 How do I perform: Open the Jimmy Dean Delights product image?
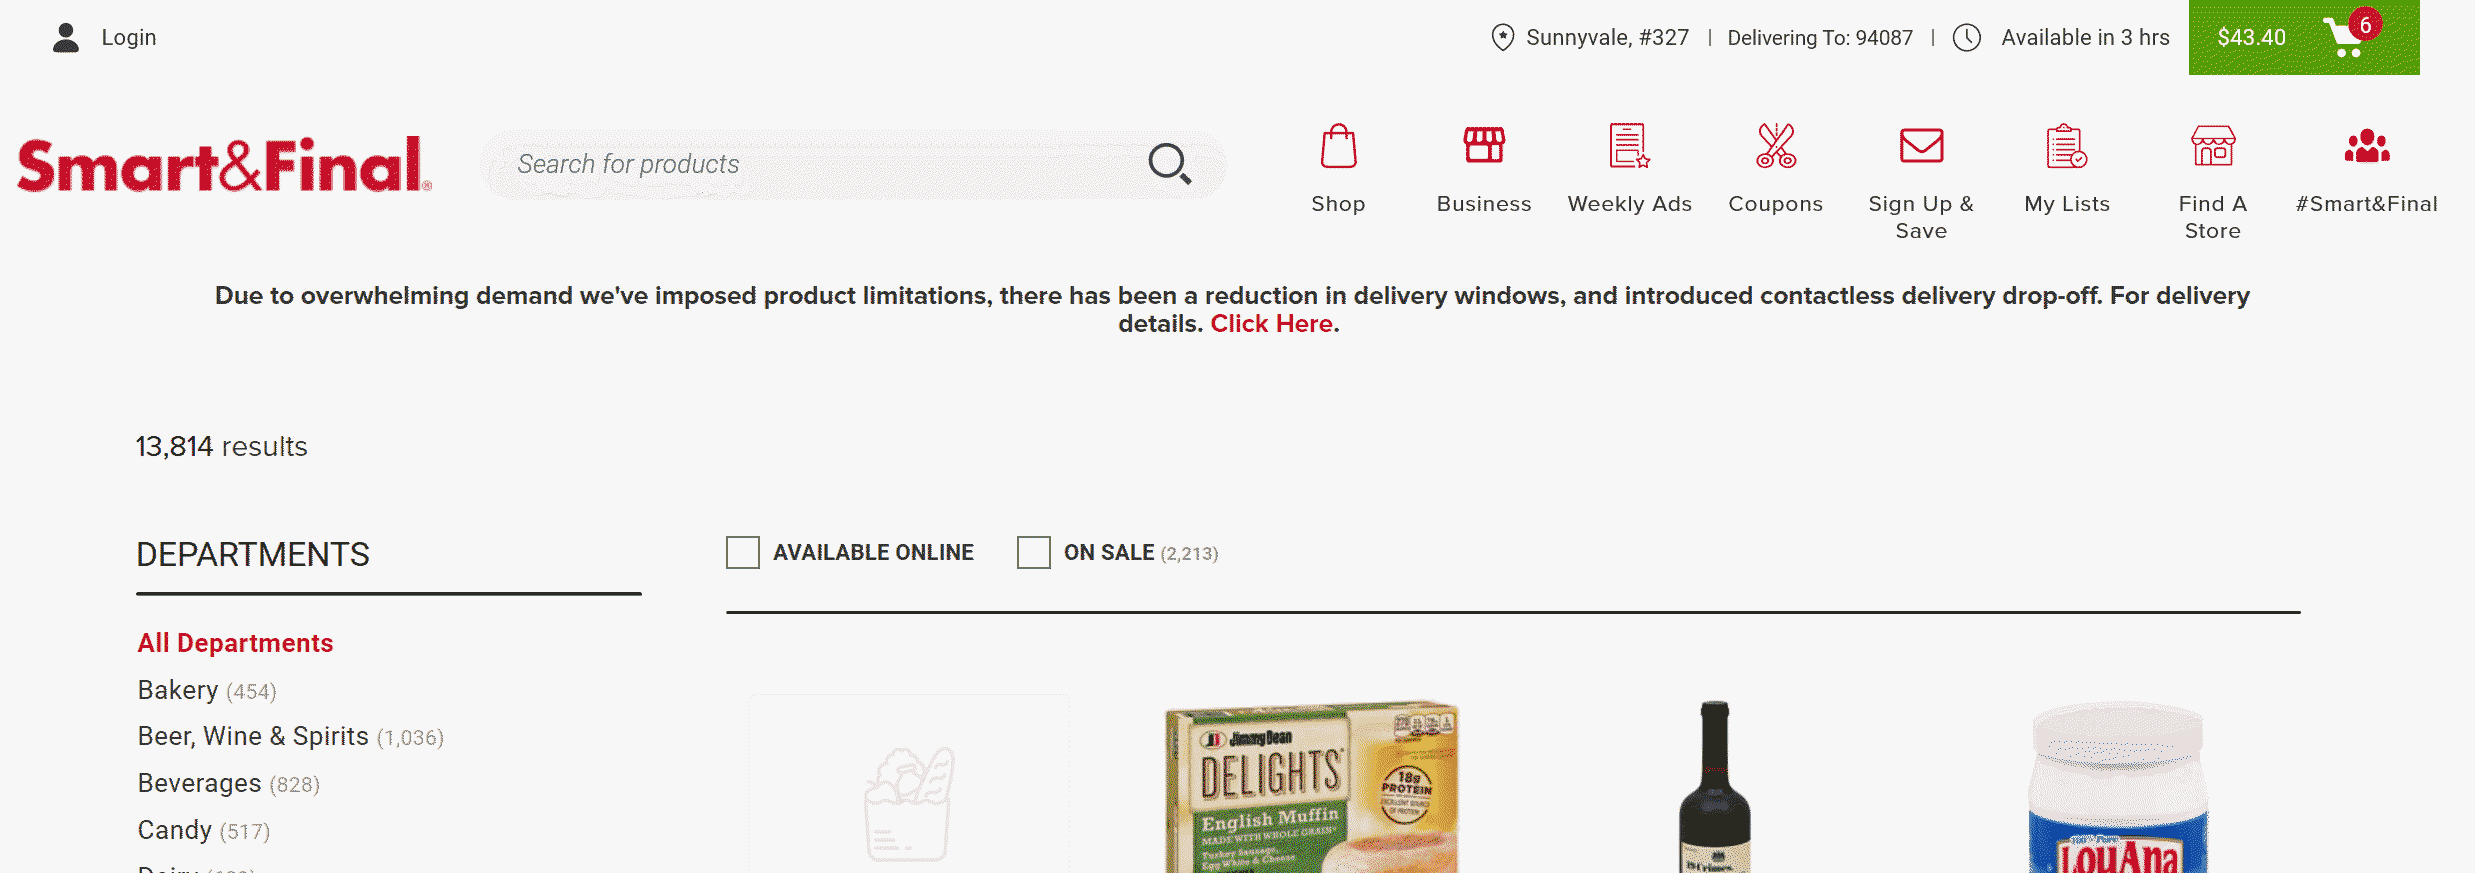point(1311,788)
